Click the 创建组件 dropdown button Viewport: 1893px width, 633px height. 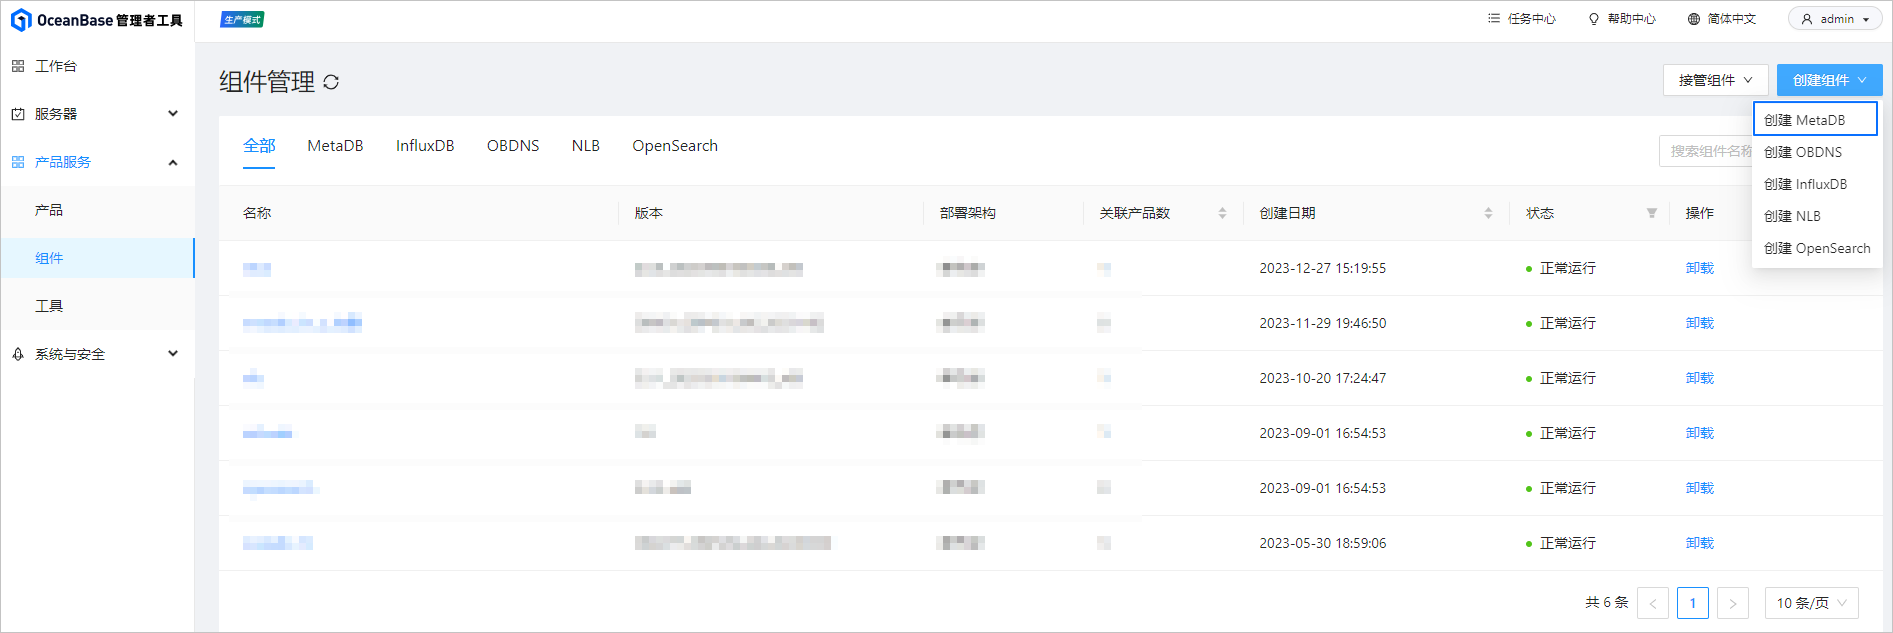1829,80
